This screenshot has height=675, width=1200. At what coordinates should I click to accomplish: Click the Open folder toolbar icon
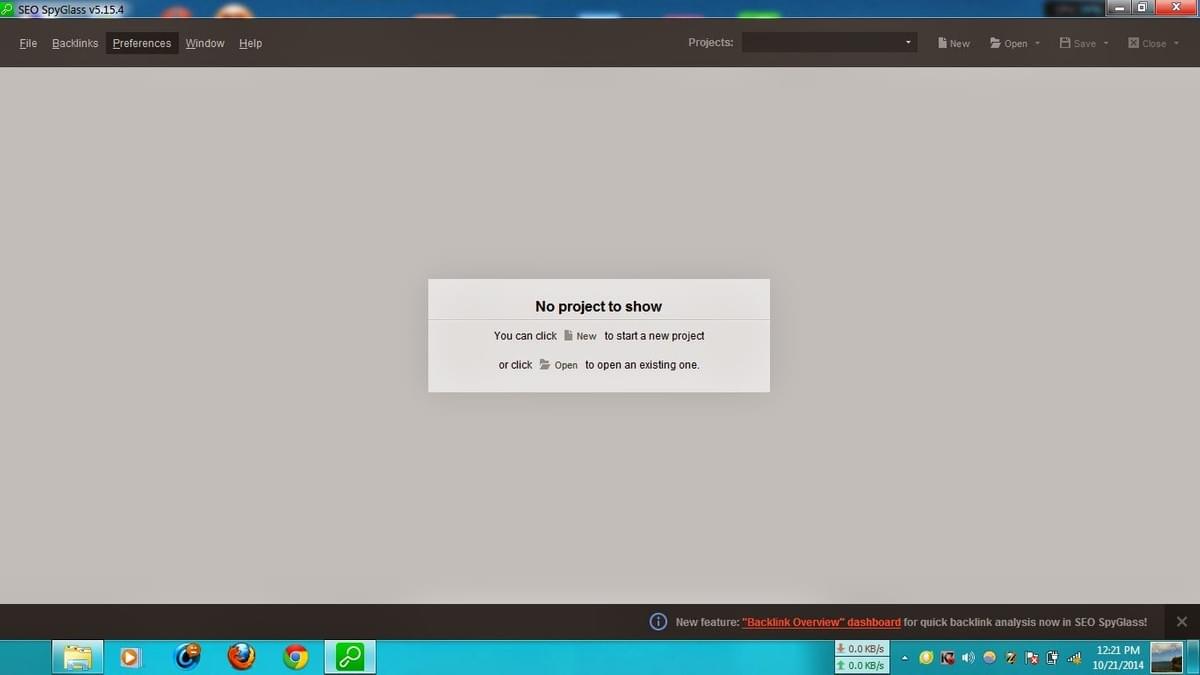[995, 43]
